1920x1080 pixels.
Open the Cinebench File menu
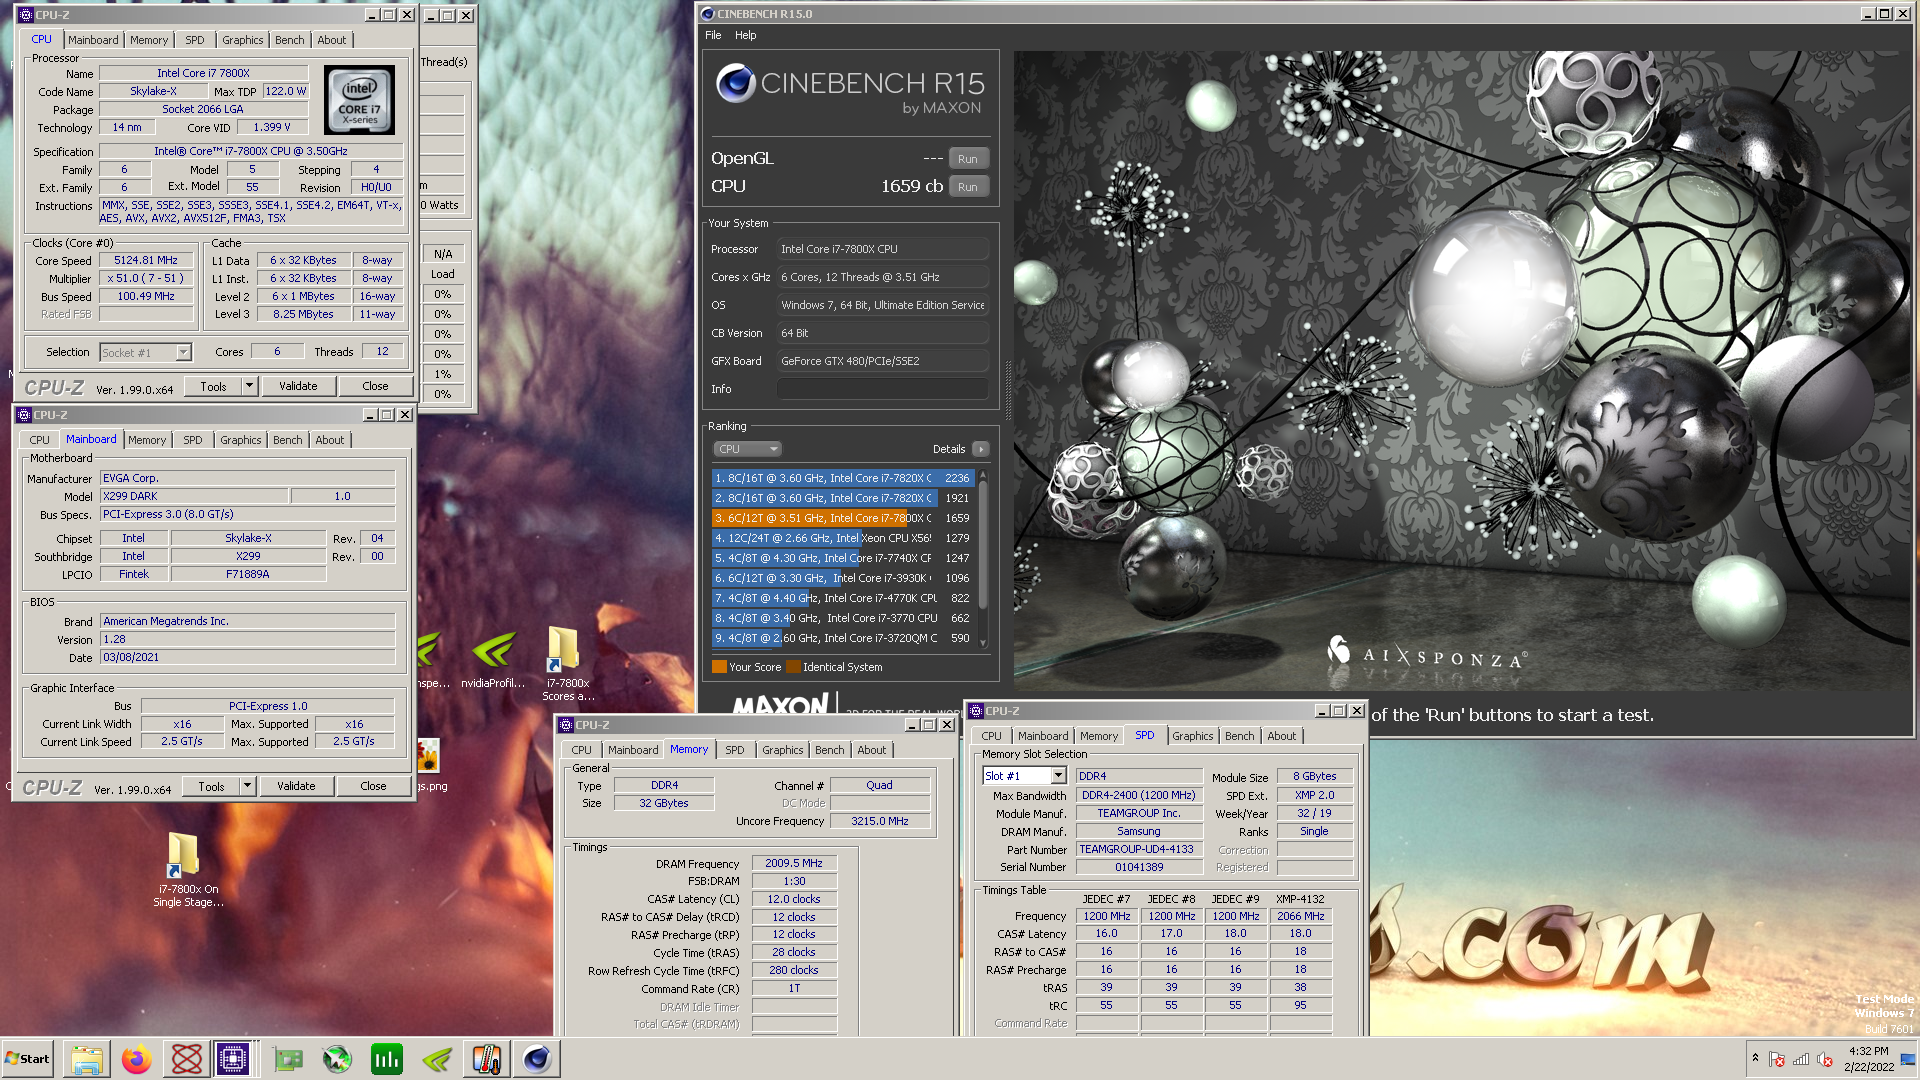[713, 35]
